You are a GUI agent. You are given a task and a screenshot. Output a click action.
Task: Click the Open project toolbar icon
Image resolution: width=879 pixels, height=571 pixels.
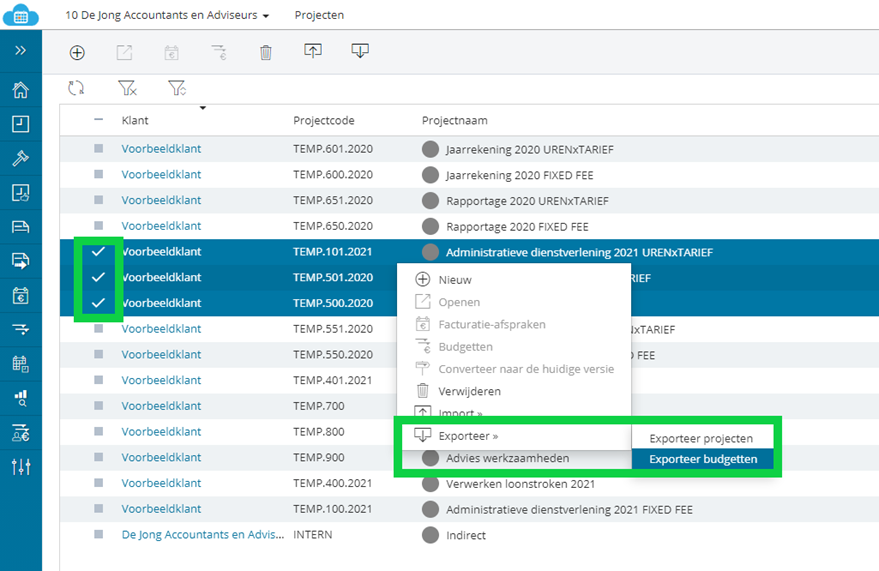[x=124, y=53]
